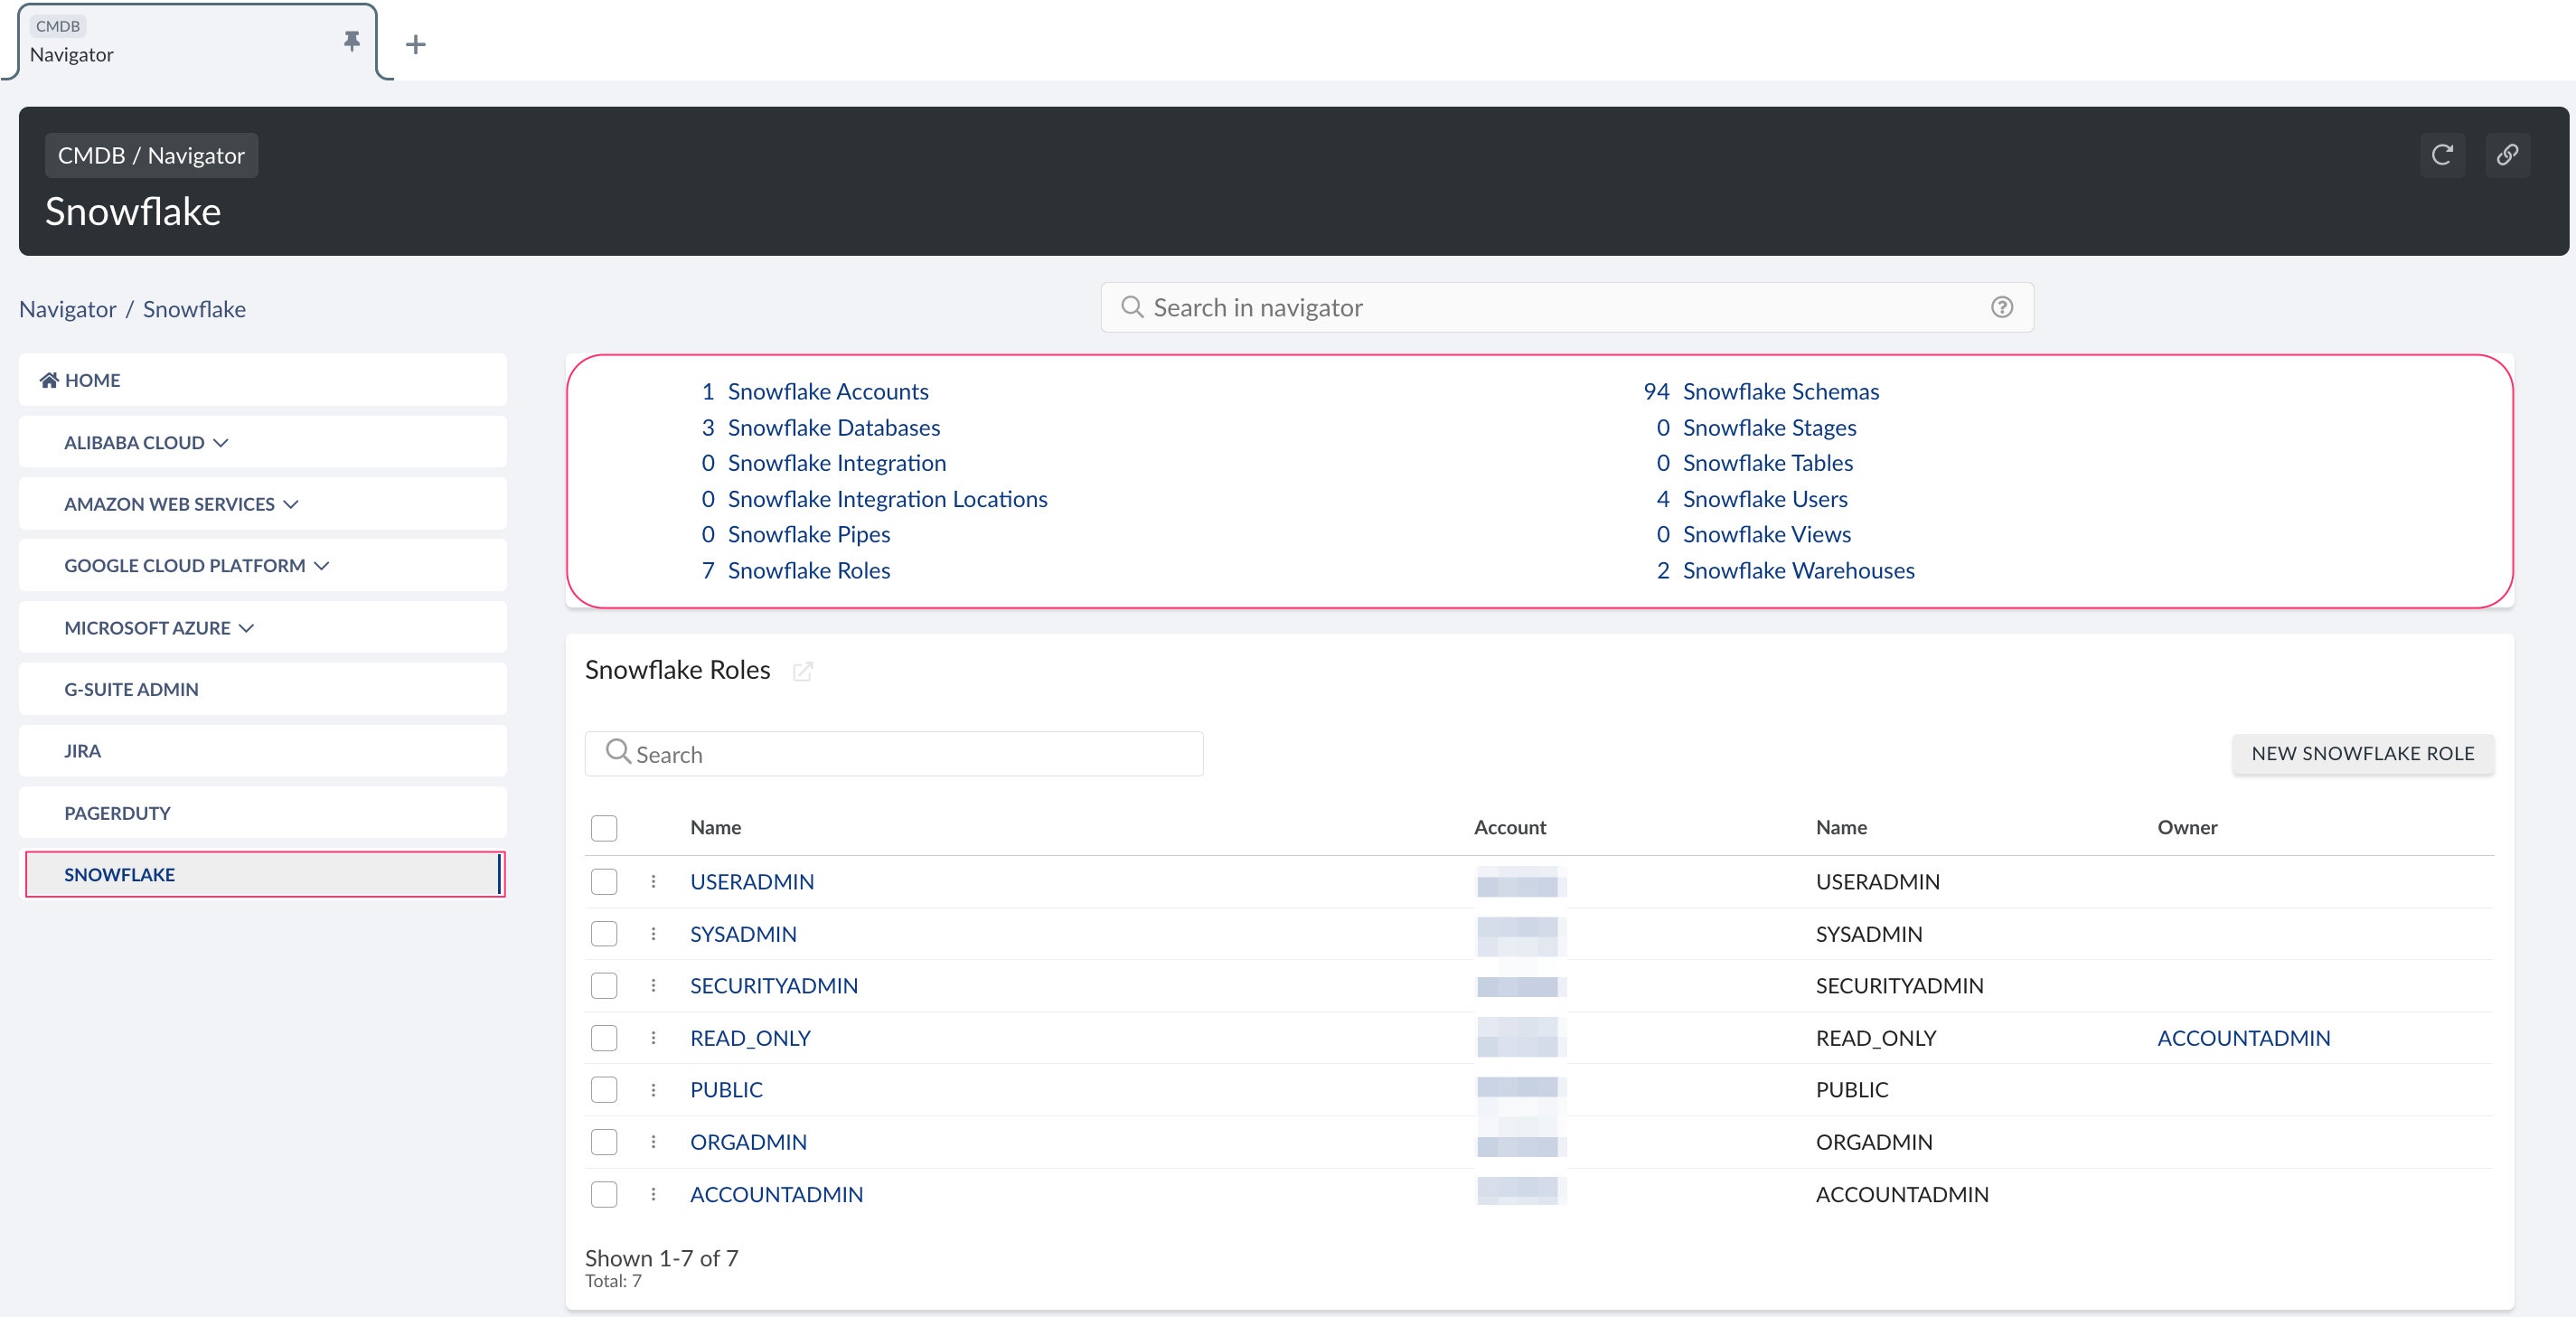The image size is (2576, 1317).
Task: Open the READ_ONLY role link
Action: coord(750,1038)
